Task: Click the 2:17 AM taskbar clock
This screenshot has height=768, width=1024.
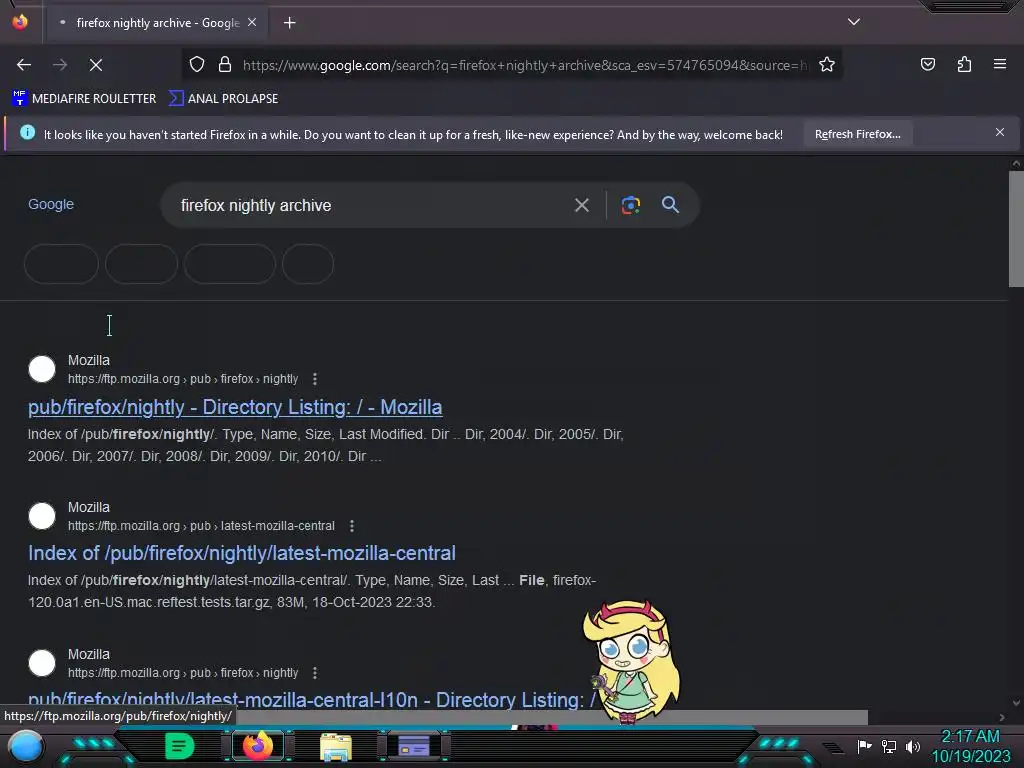Action: (x=970, y=736)
